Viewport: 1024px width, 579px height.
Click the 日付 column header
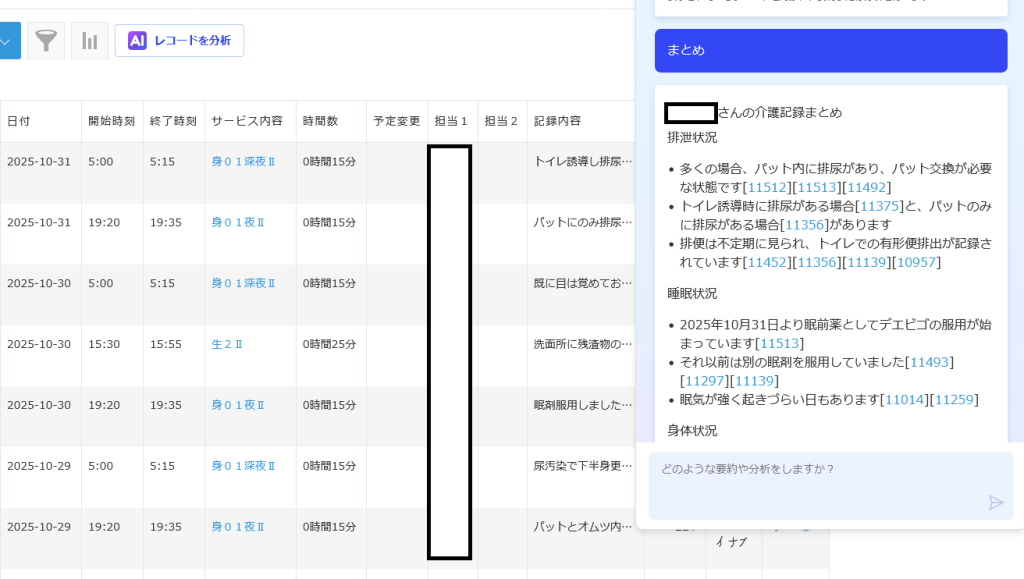tap(19, 121)
